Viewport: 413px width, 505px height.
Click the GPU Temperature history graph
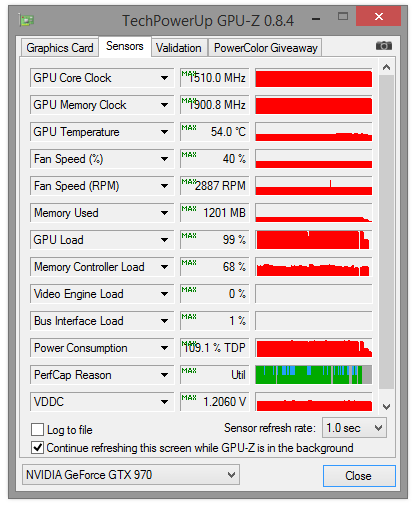coord(314,132)
